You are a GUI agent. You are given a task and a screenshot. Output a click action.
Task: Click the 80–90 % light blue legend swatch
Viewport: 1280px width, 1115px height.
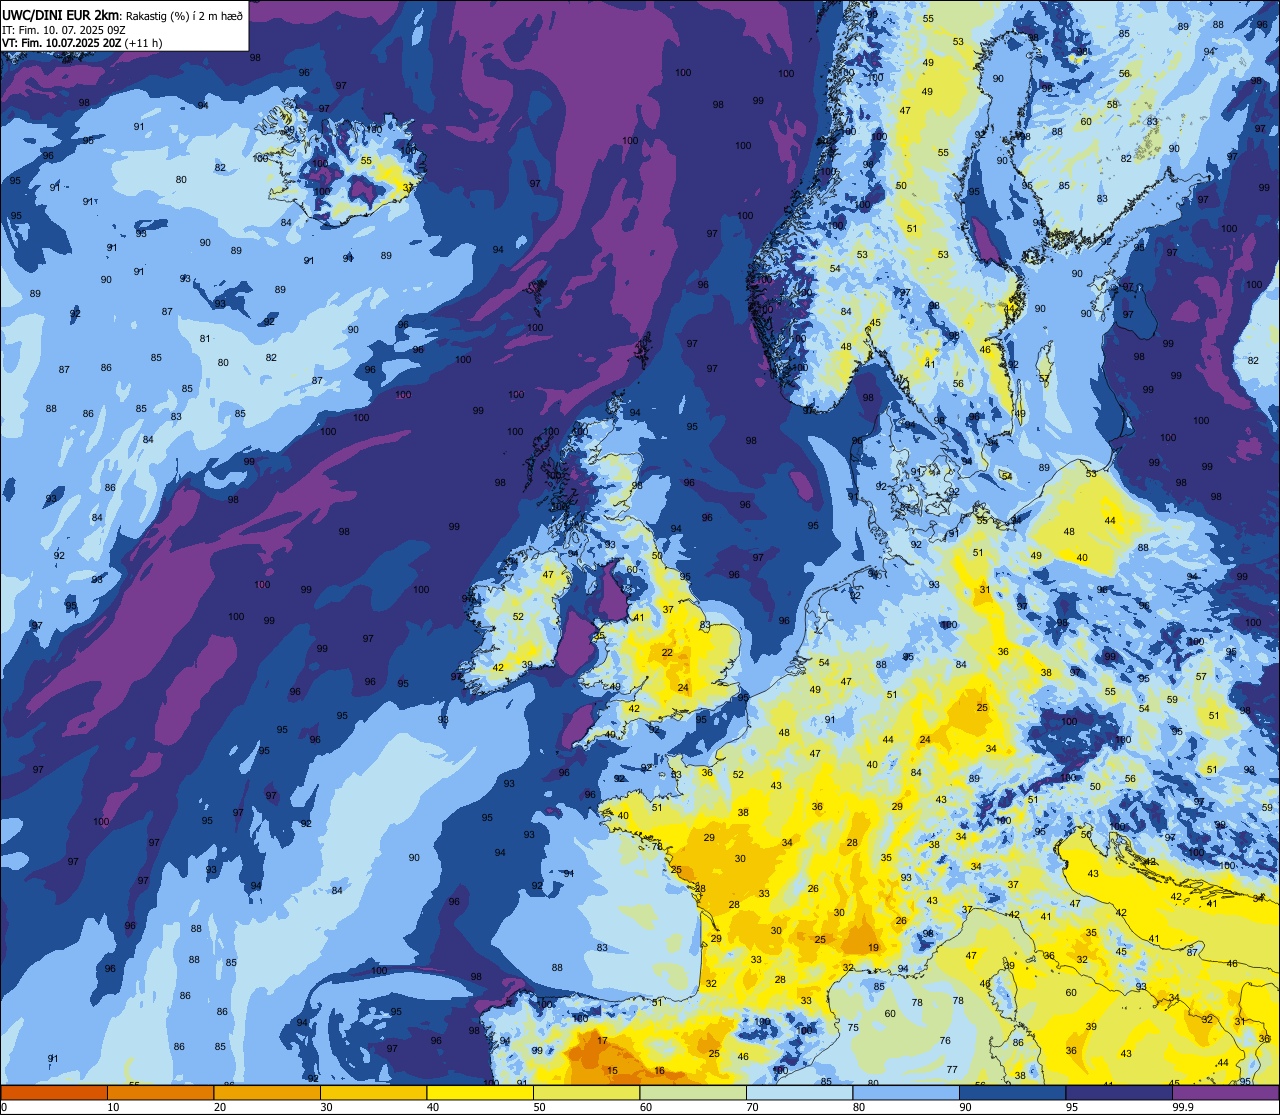click(x=906, y=1092)
